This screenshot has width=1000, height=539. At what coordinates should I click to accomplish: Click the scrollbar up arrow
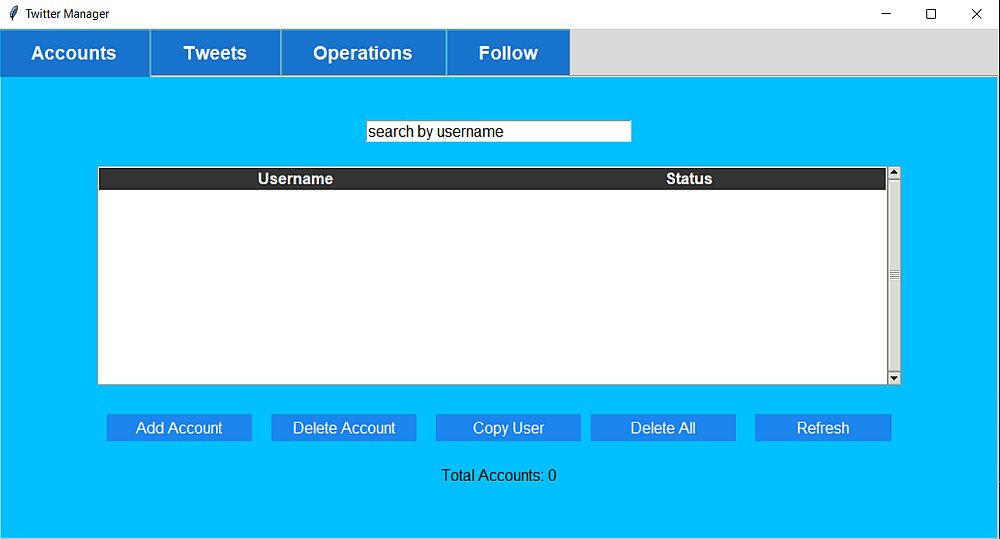(894, 172)
